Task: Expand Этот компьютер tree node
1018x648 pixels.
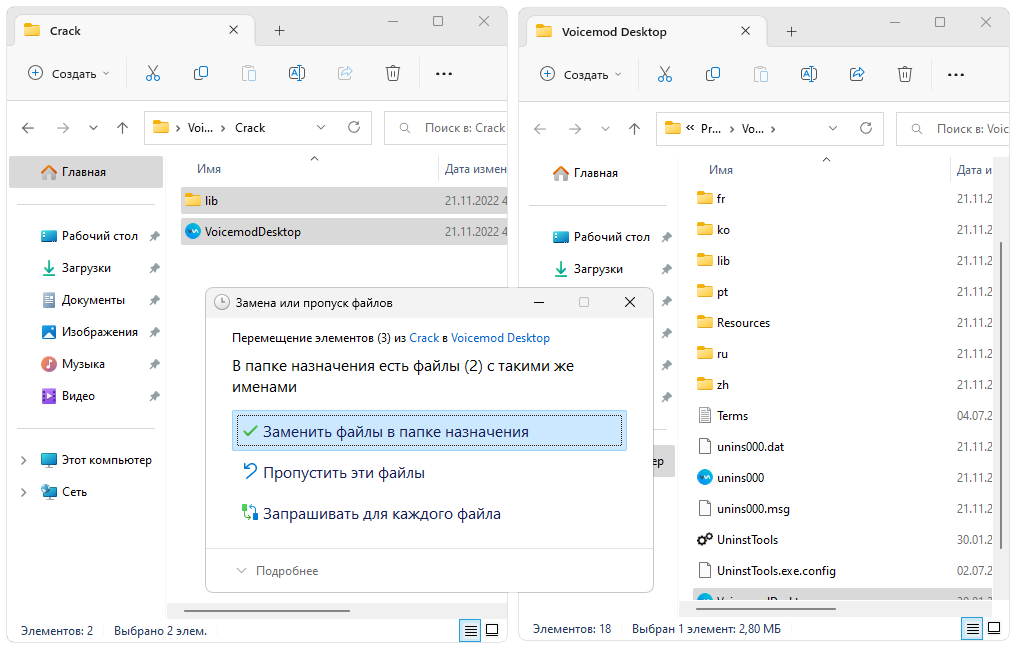Action: coord(23,460)
